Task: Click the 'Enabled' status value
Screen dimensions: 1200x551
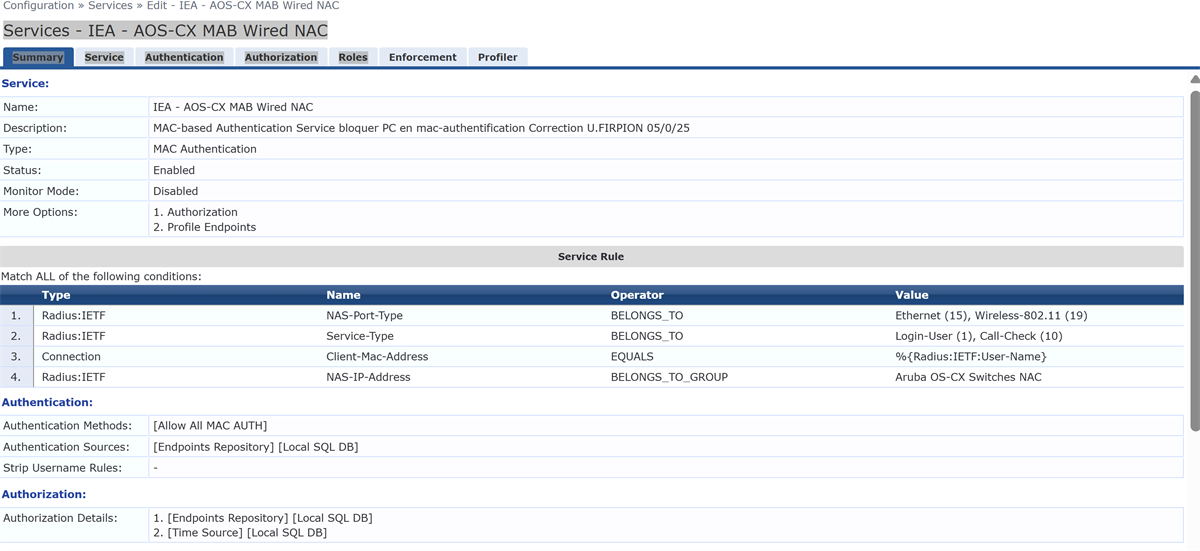Action: (x=174, y=170)
